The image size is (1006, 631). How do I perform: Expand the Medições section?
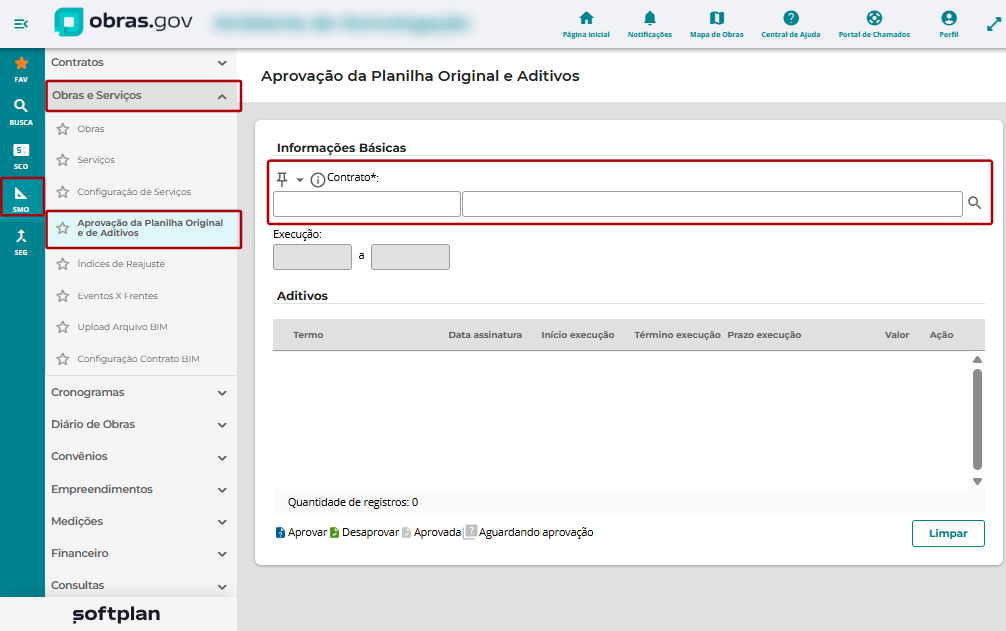pos(141,521)
